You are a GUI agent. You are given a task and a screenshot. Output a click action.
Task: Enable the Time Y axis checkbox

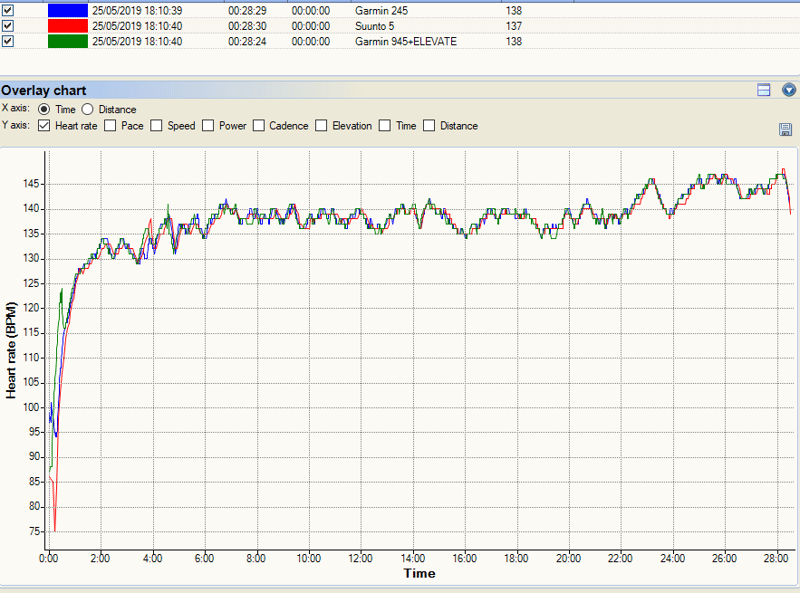[385, 126]
